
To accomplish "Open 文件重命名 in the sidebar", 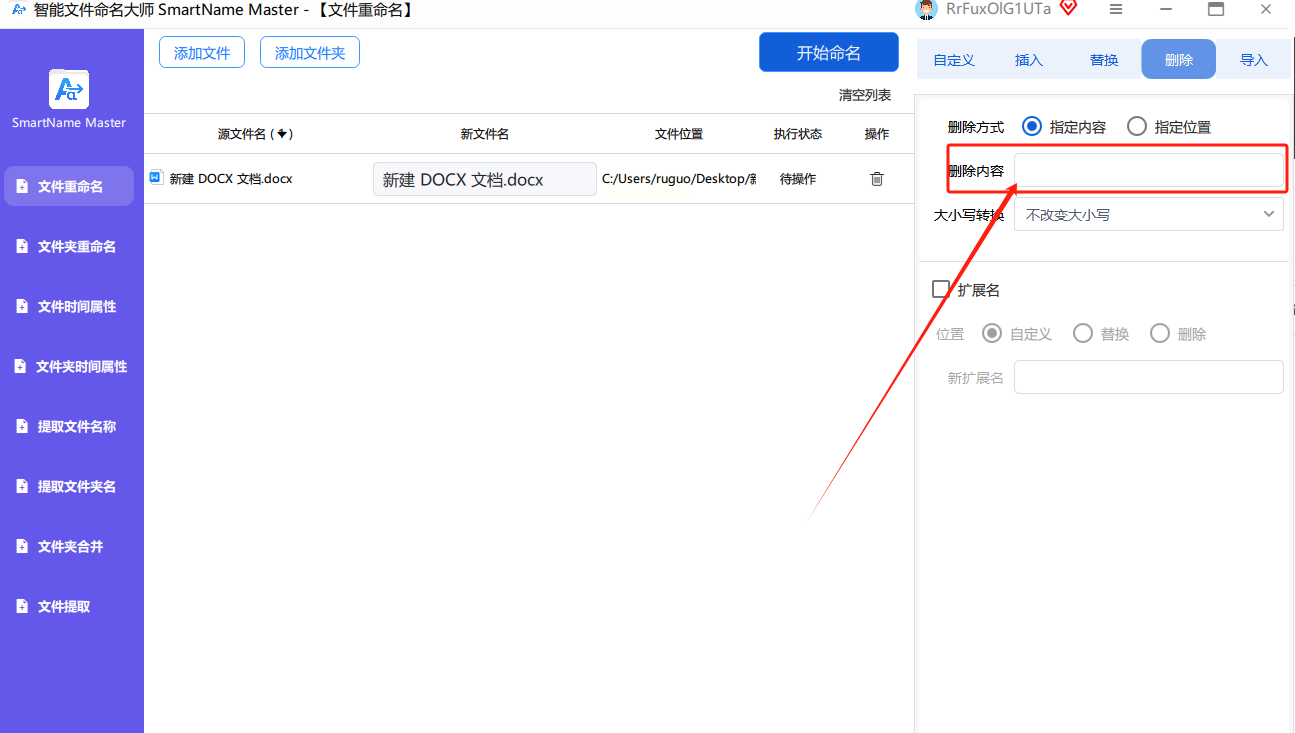I will click(x=69, y=186).
